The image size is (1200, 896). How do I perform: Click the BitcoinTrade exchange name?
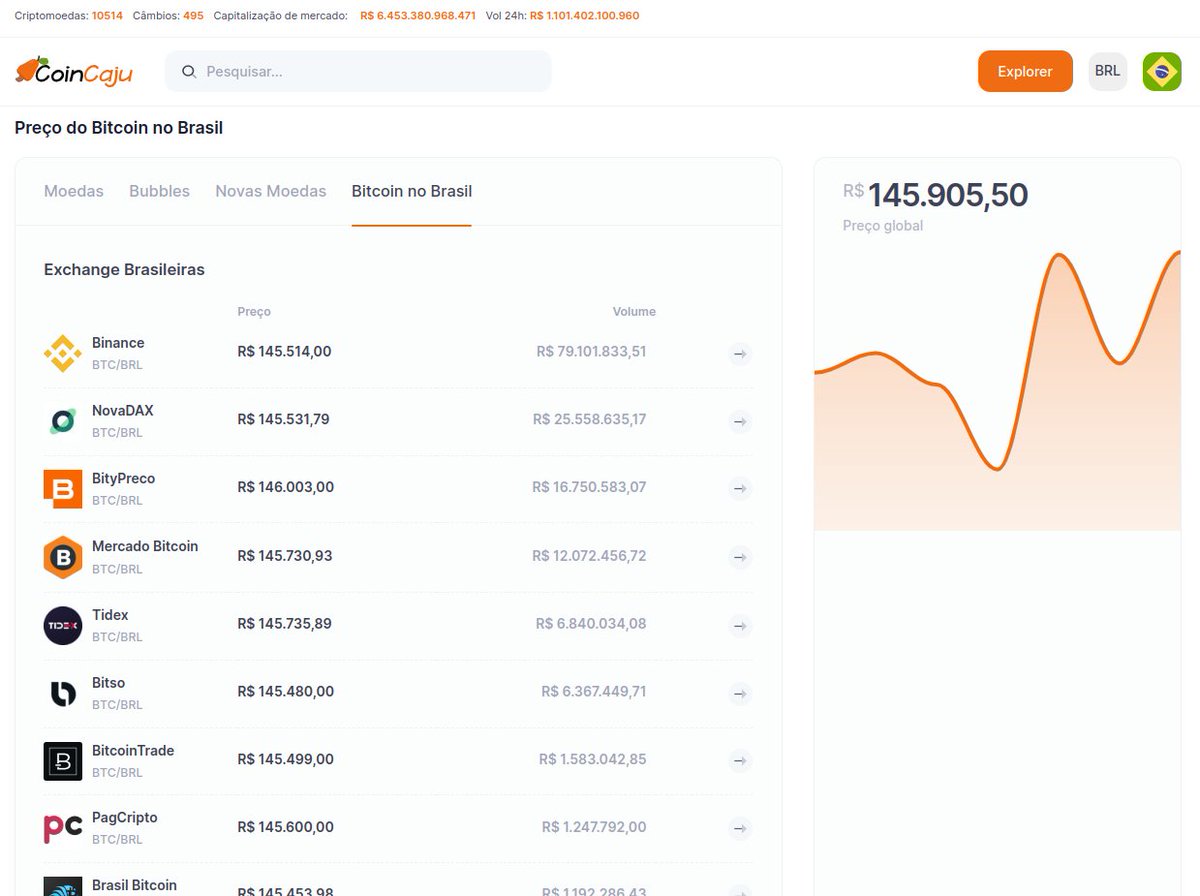click(133, 751)
